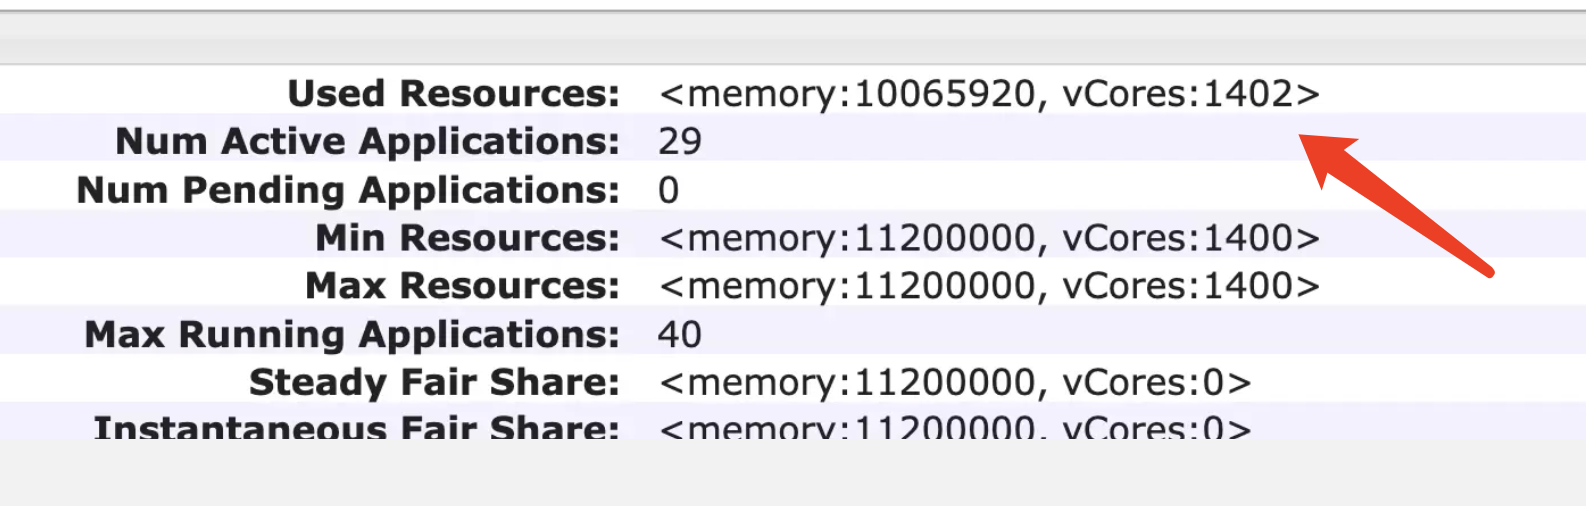Click the value 29 for active applications
The image size is (1586, 506).
(680, 141)
